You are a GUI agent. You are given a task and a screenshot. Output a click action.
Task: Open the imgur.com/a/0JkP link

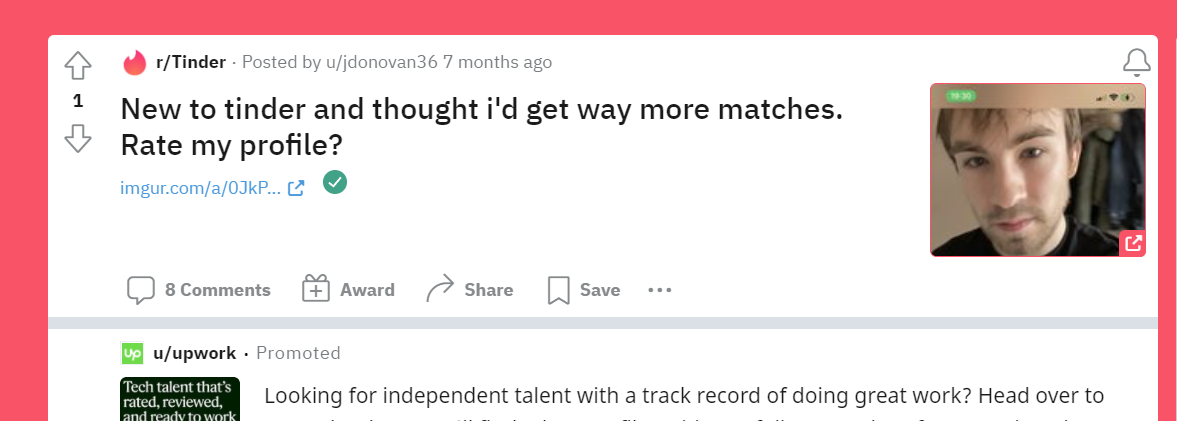pos(201,187)
